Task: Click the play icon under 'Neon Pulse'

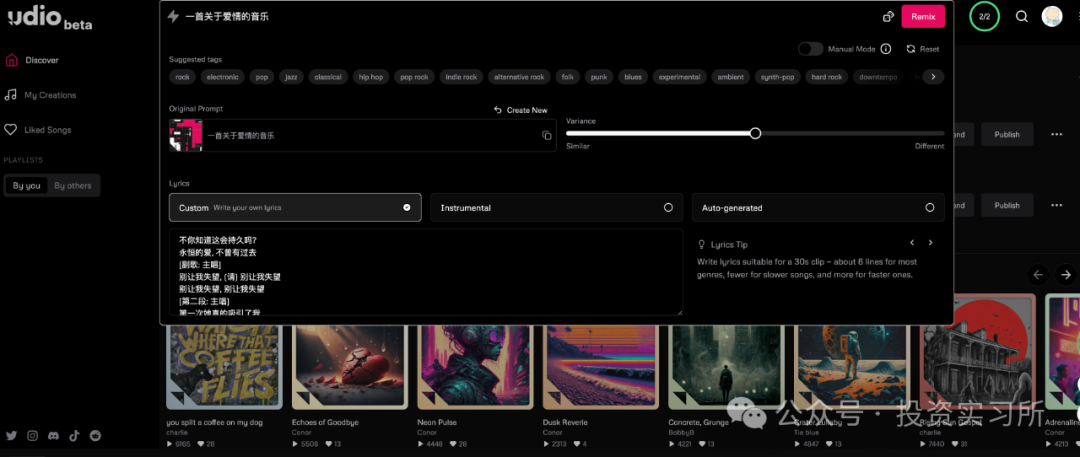Action: coord(420,444)
